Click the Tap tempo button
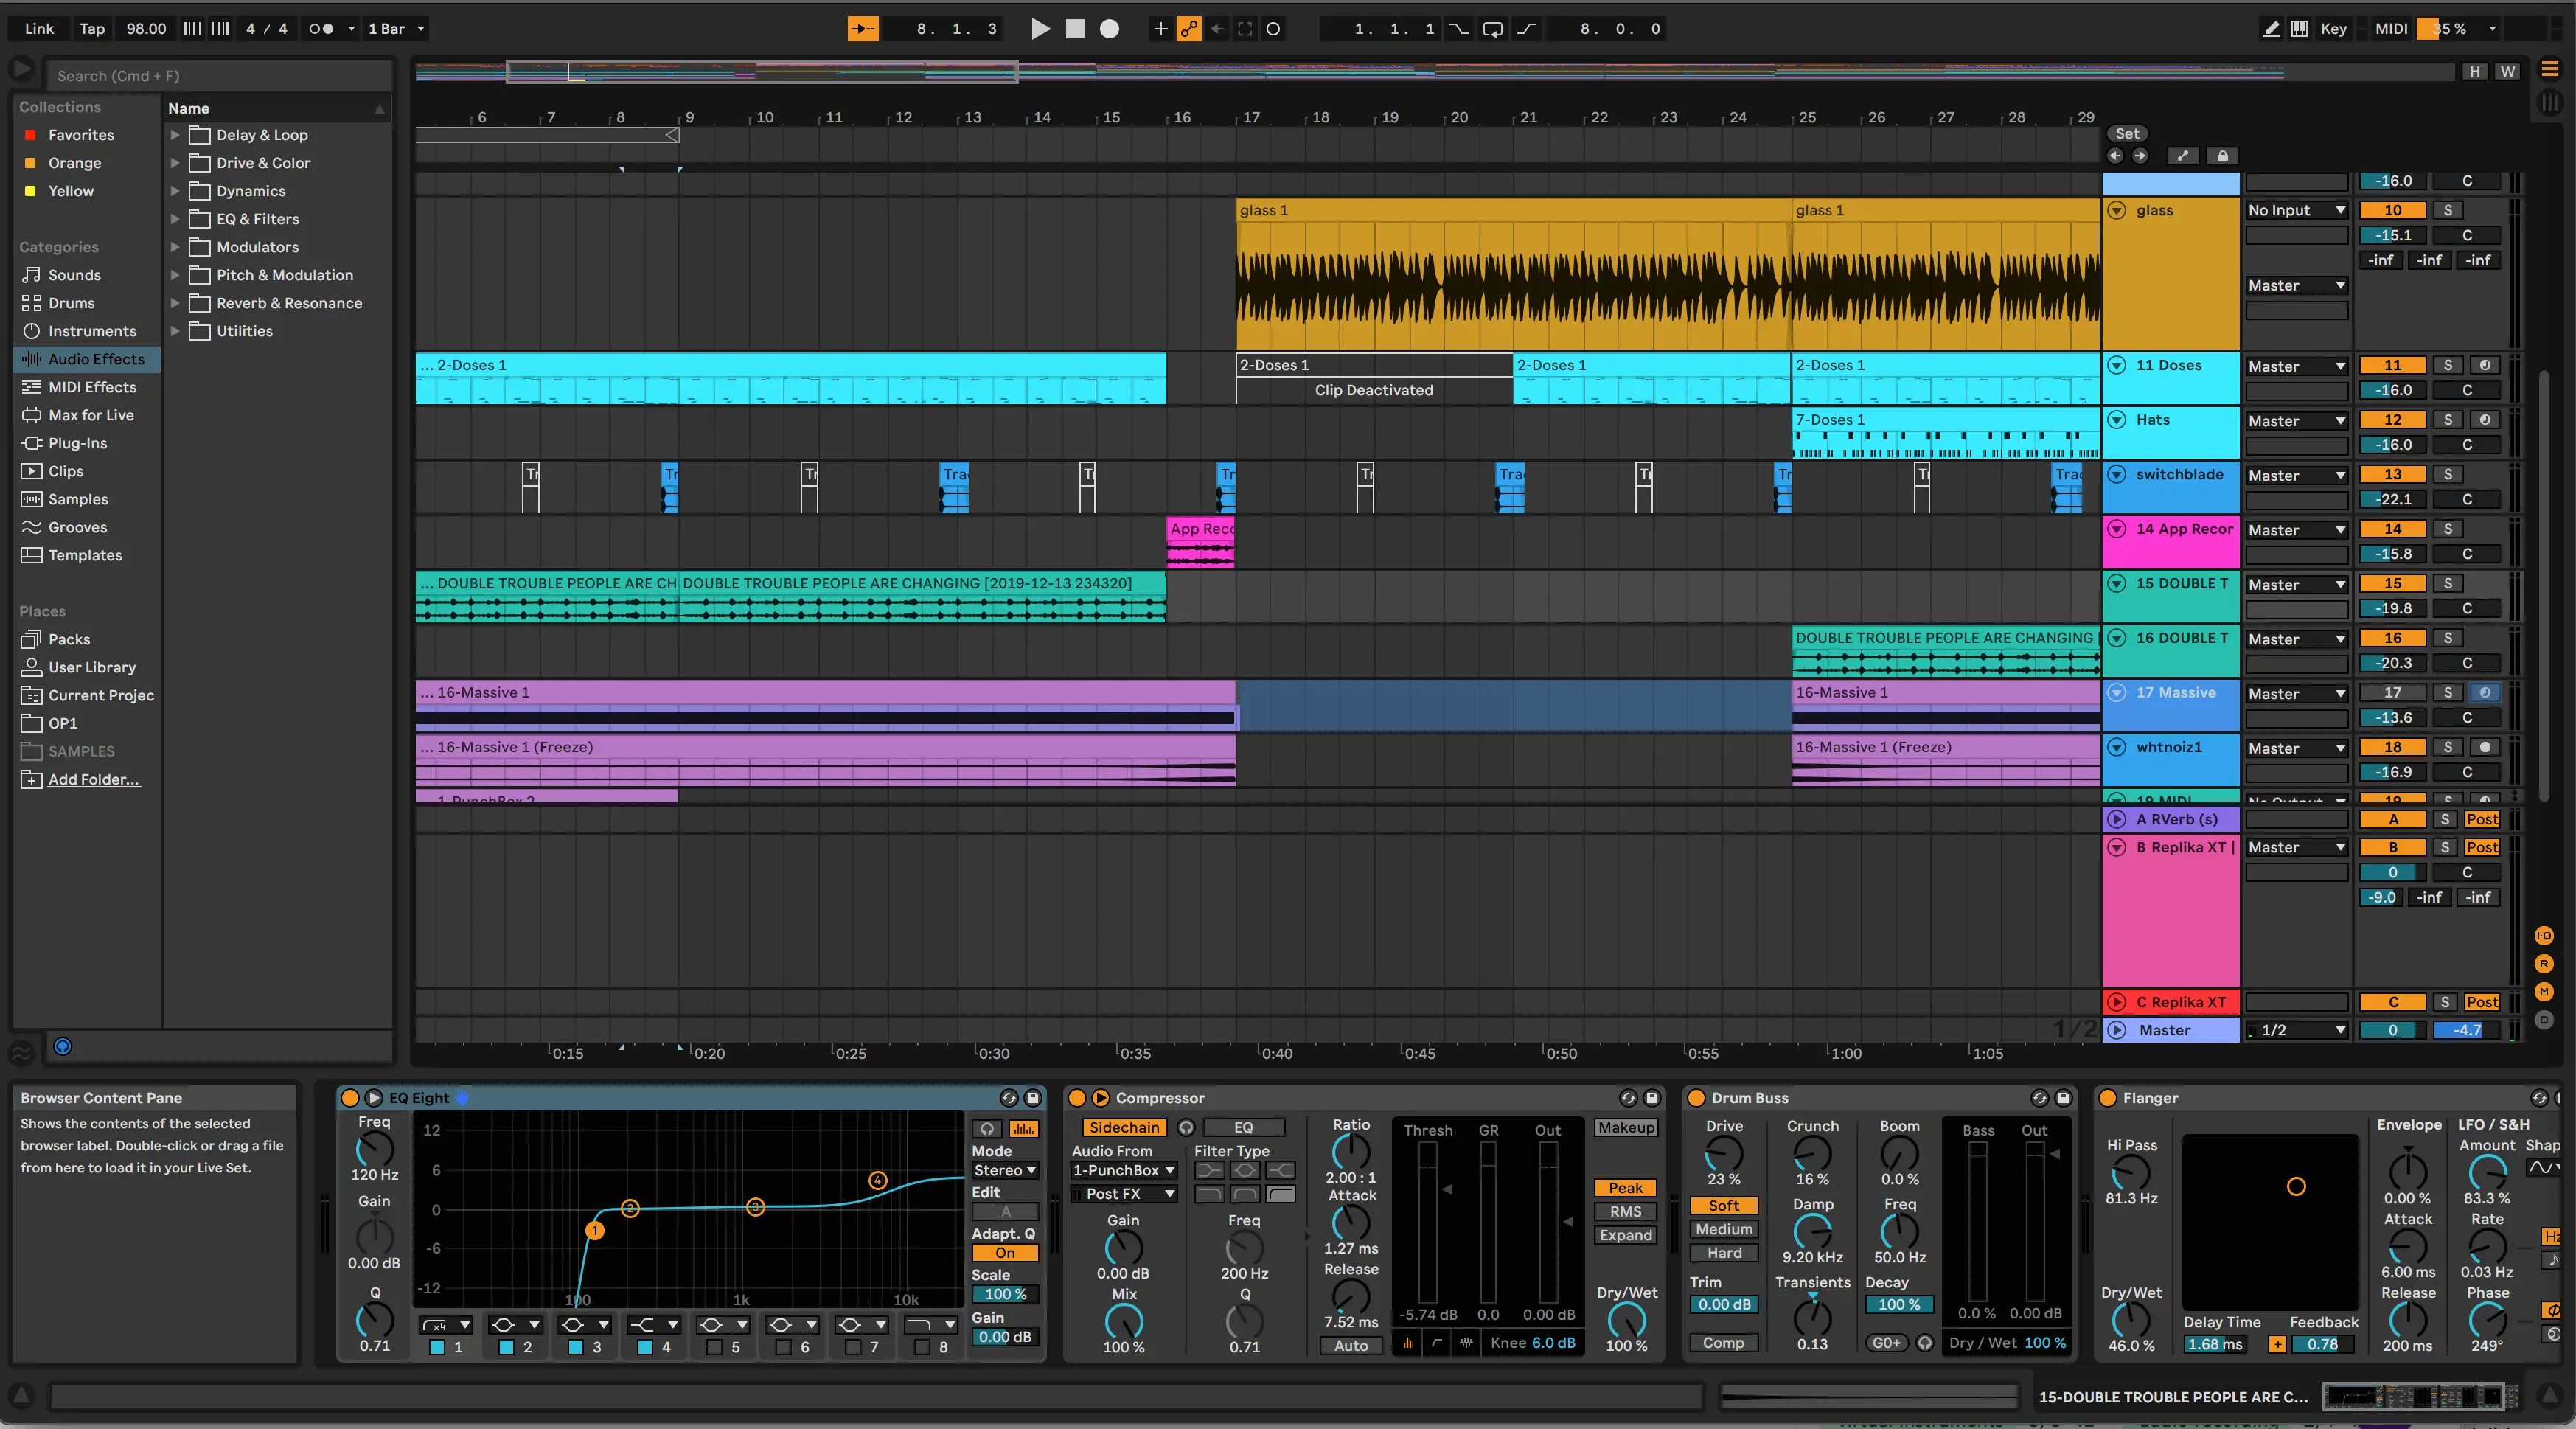 (x=92, y=29)
